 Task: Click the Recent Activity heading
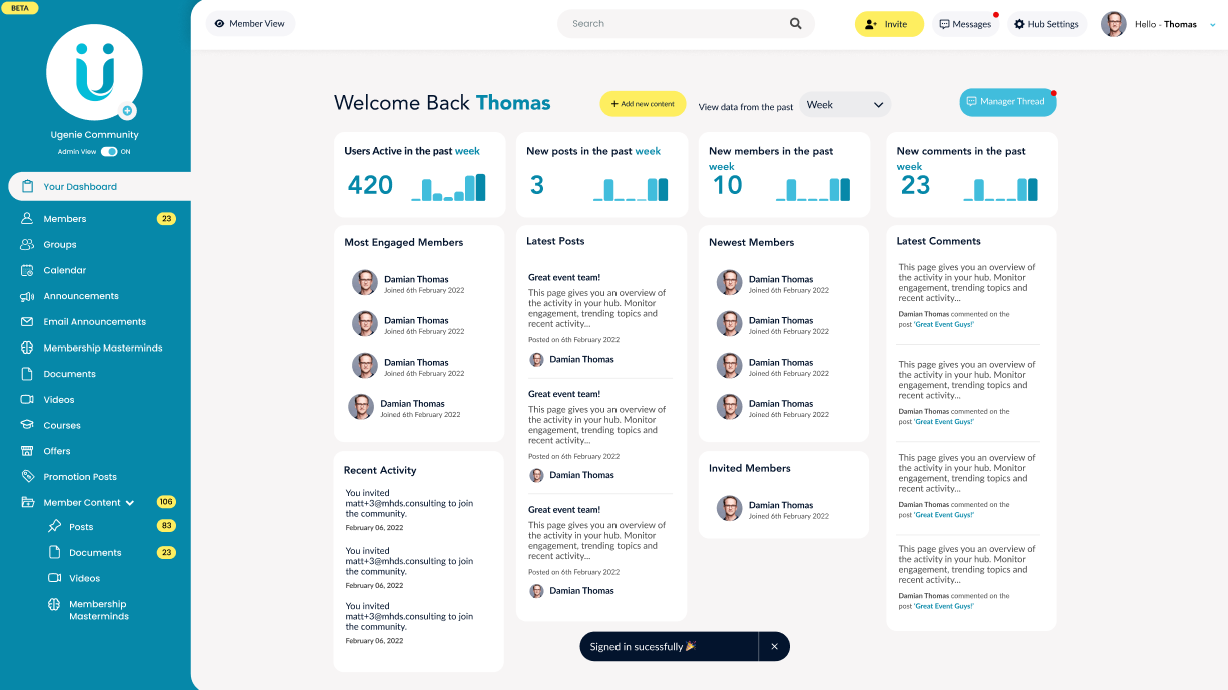pos(380,470)
